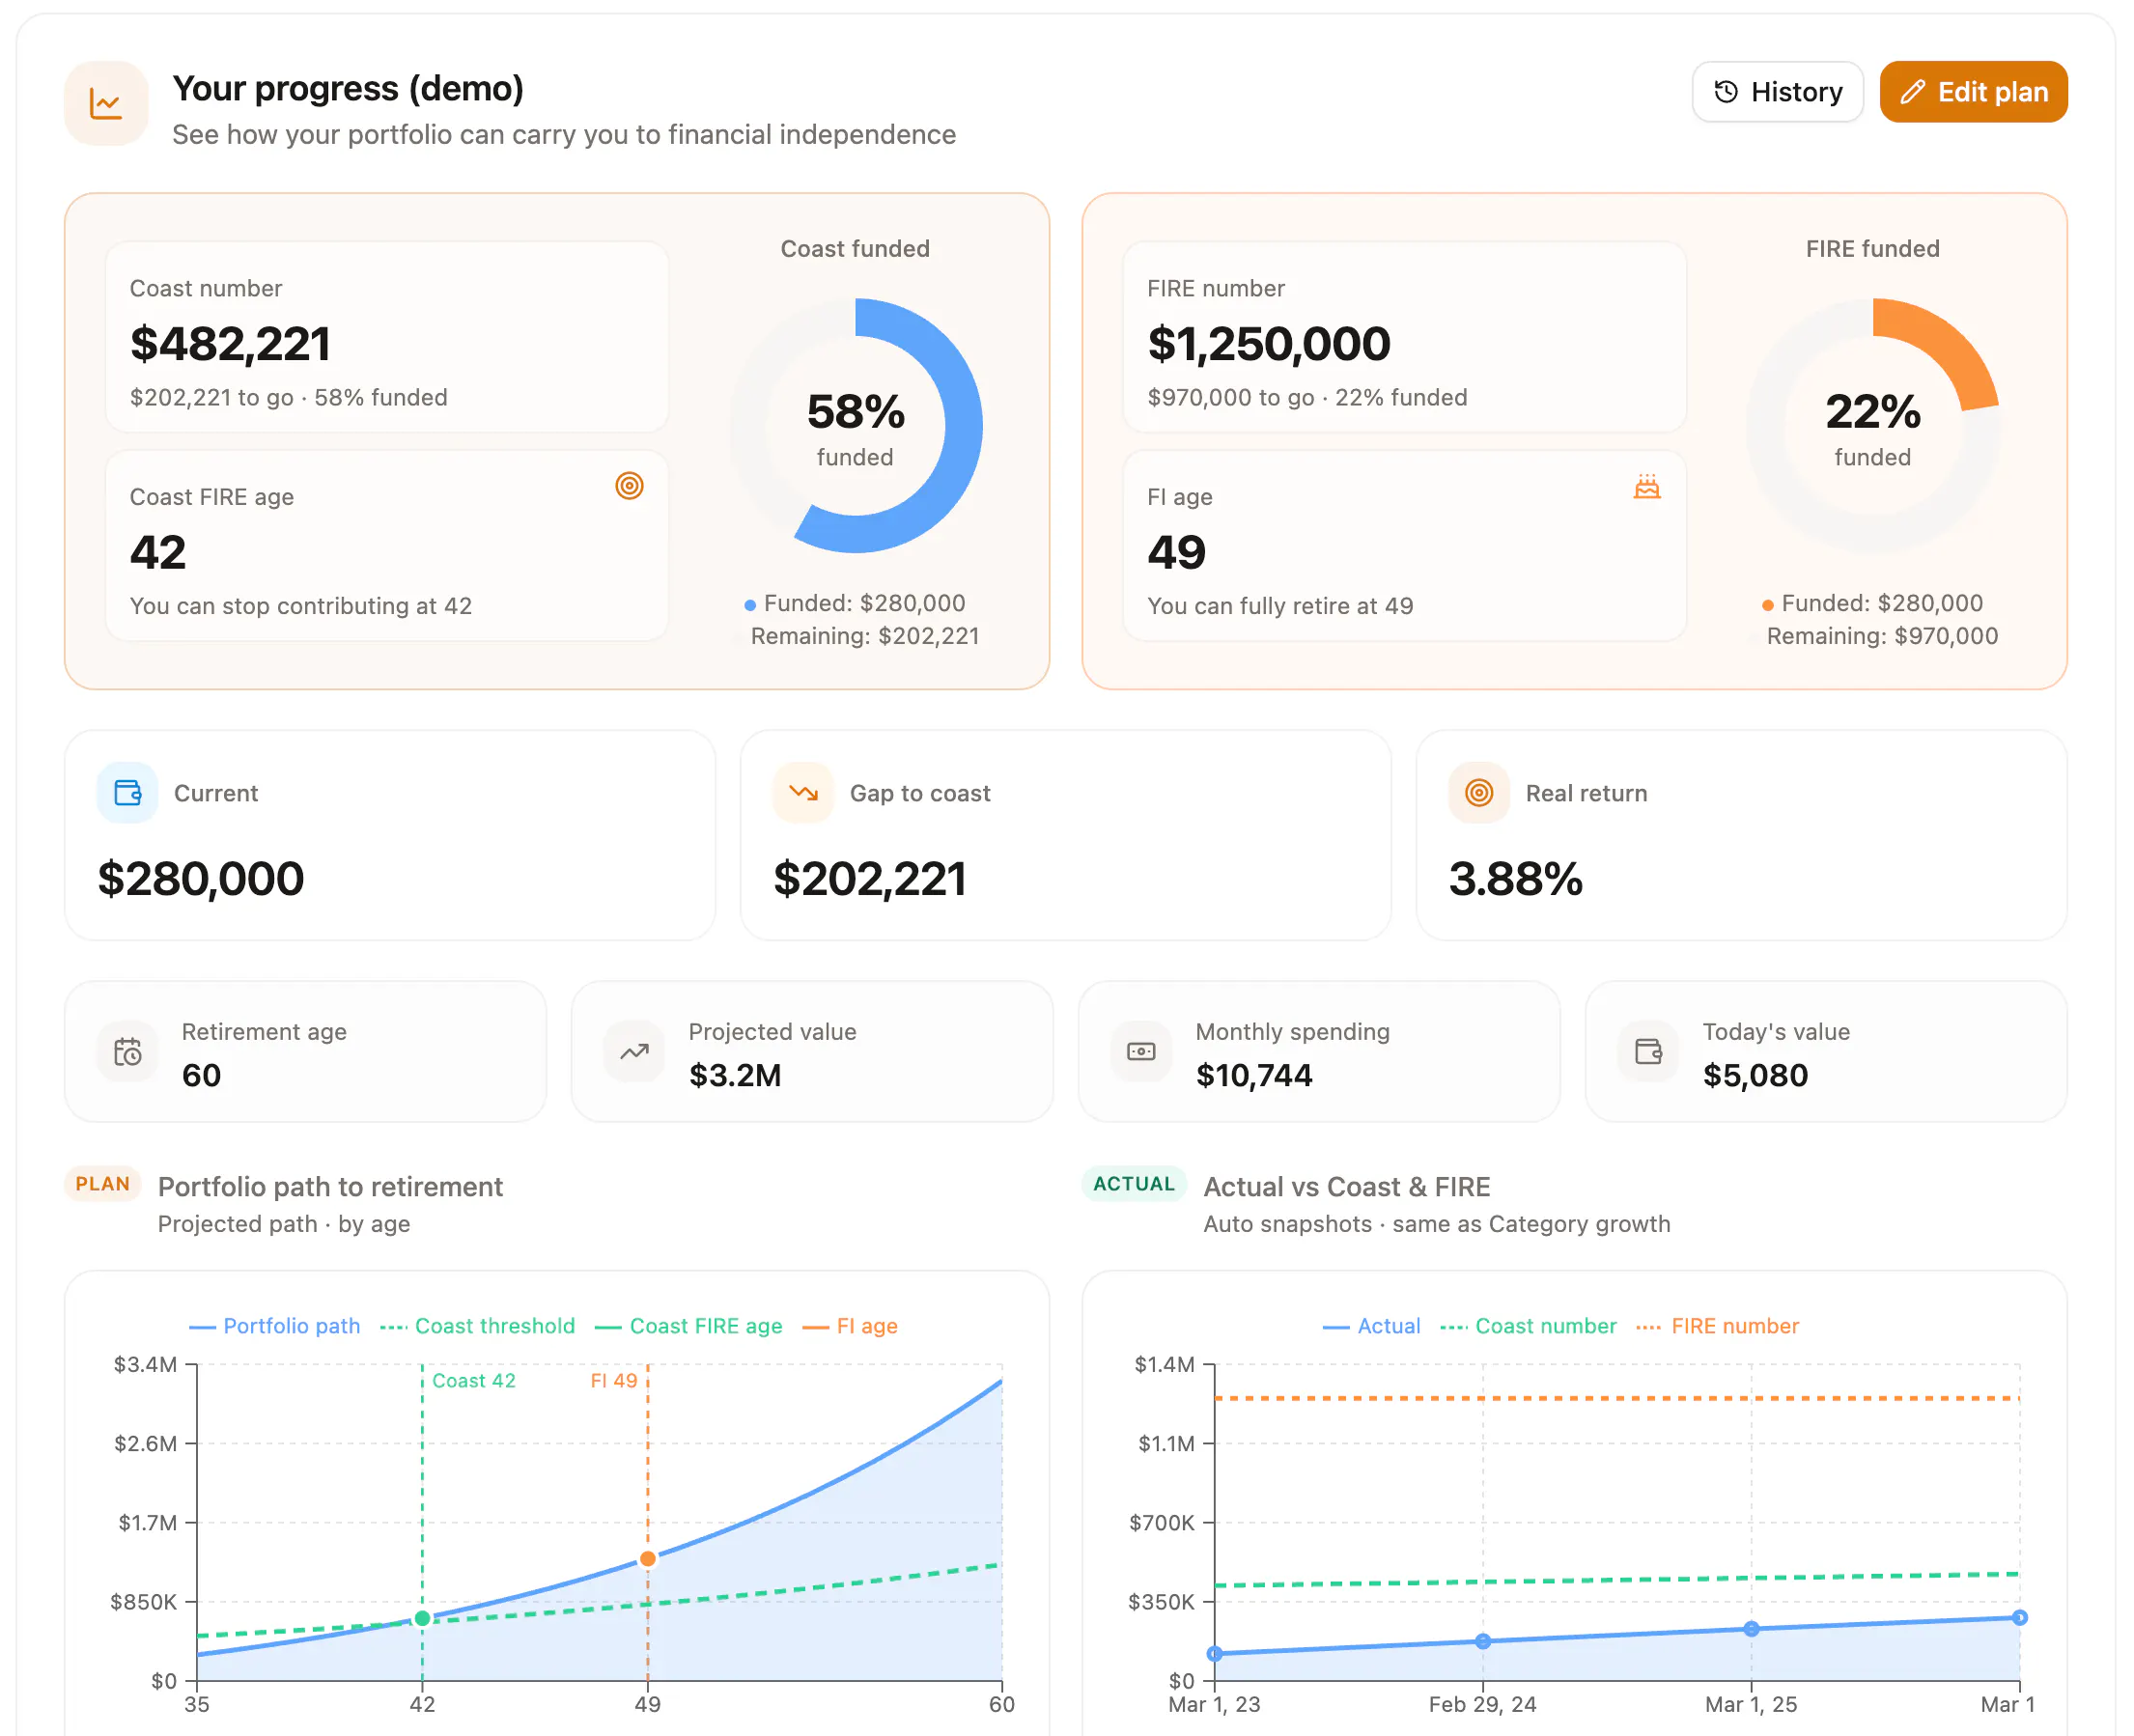Toggle the Coast number chart legend entry
2134x1736 pixels.
click(1528, 1326)
